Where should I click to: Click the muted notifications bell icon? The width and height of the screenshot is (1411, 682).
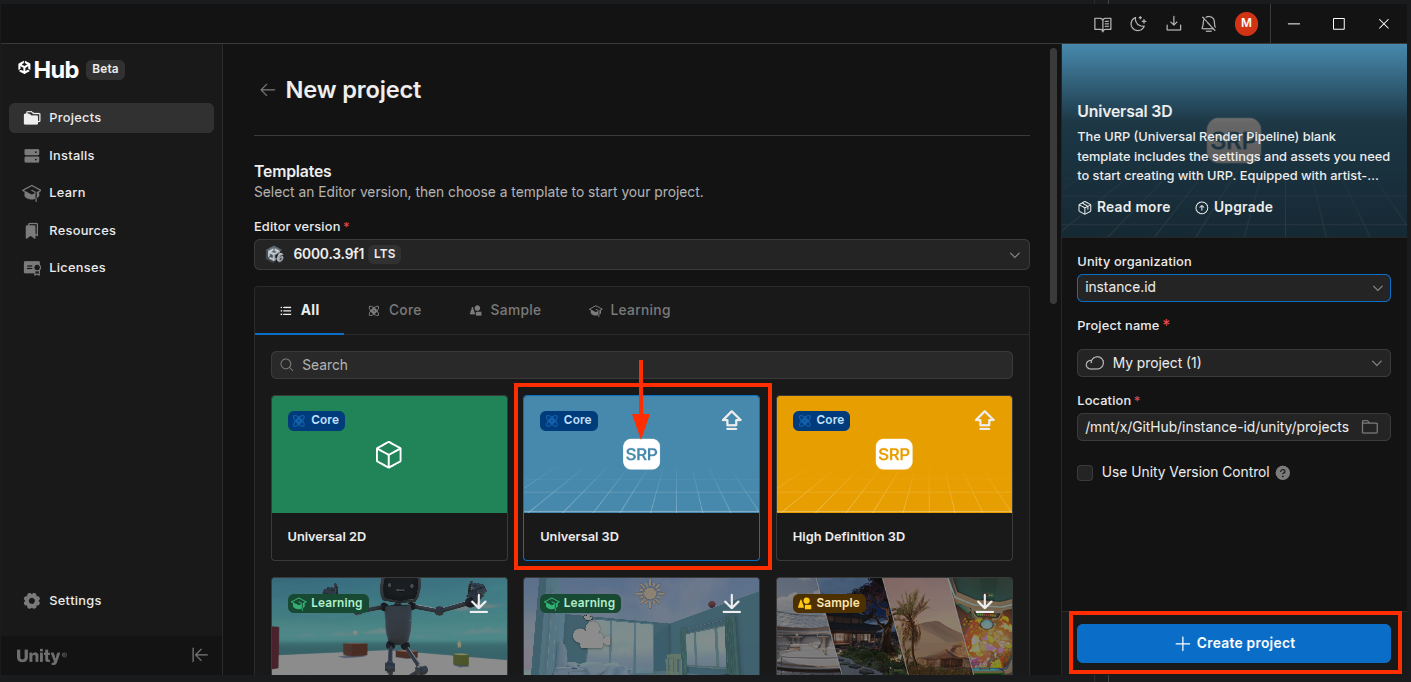pyautogui.click(x=1209, y=25)
